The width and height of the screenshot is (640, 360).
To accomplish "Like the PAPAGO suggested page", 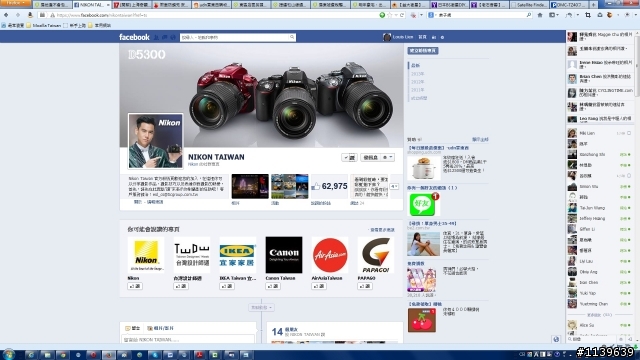I will (365, 287).
